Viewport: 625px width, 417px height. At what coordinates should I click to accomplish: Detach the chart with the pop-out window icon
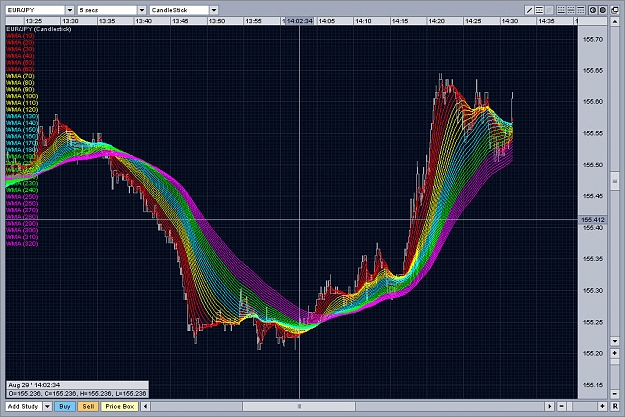click(x=614, y=10)
